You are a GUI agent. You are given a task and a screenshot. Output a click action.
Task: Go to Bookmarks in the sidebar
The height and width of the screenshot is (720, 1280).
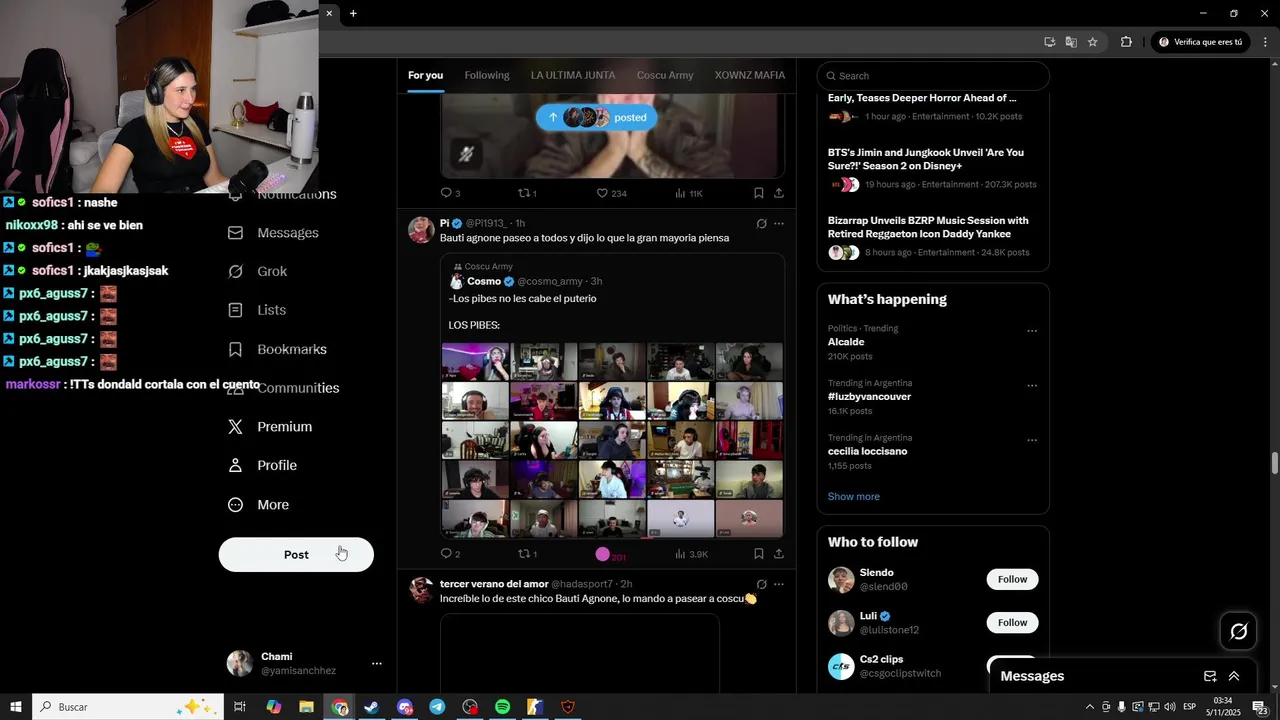point(277,349)
